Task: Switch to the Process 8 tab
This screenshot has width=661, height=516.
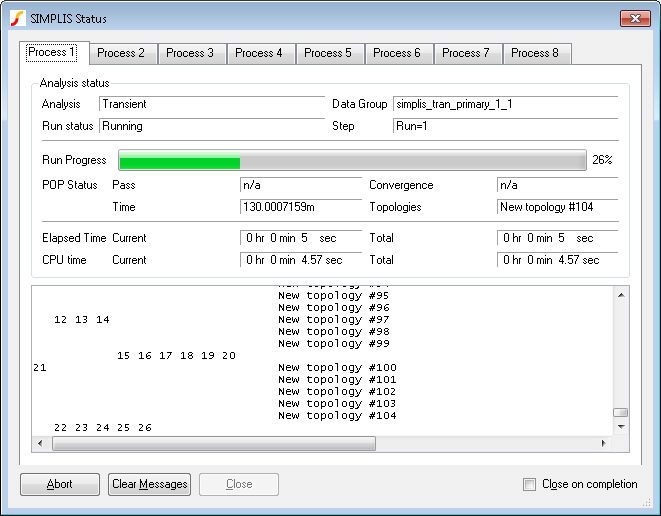Action: [535, 53]
